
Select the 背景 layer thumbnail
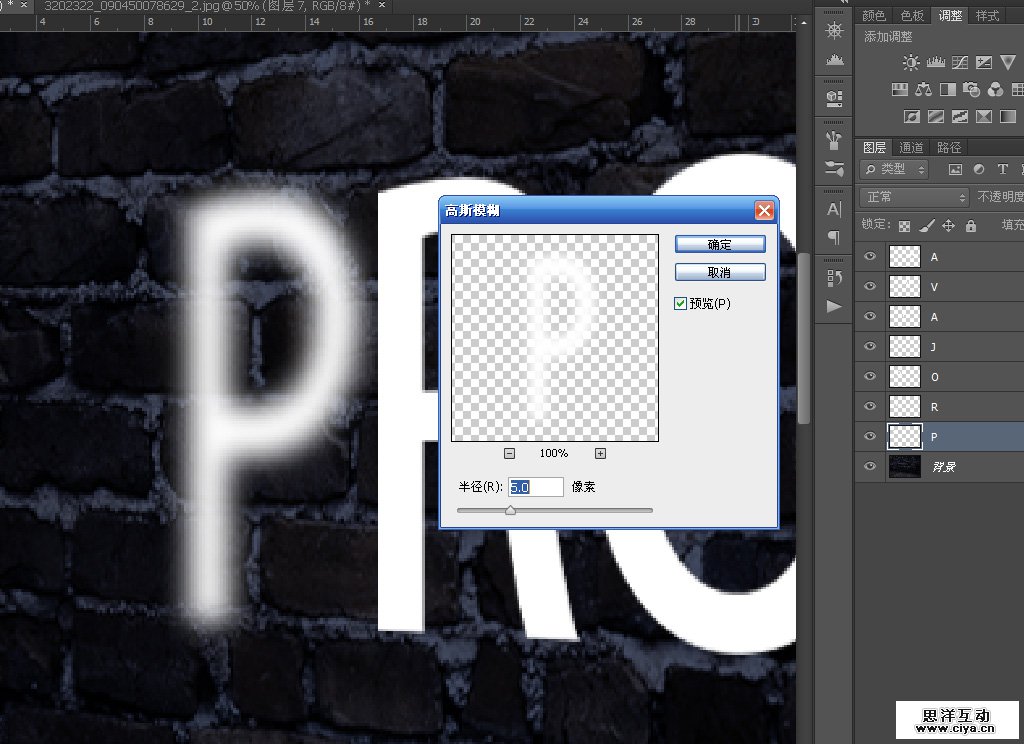coord(904,466)
